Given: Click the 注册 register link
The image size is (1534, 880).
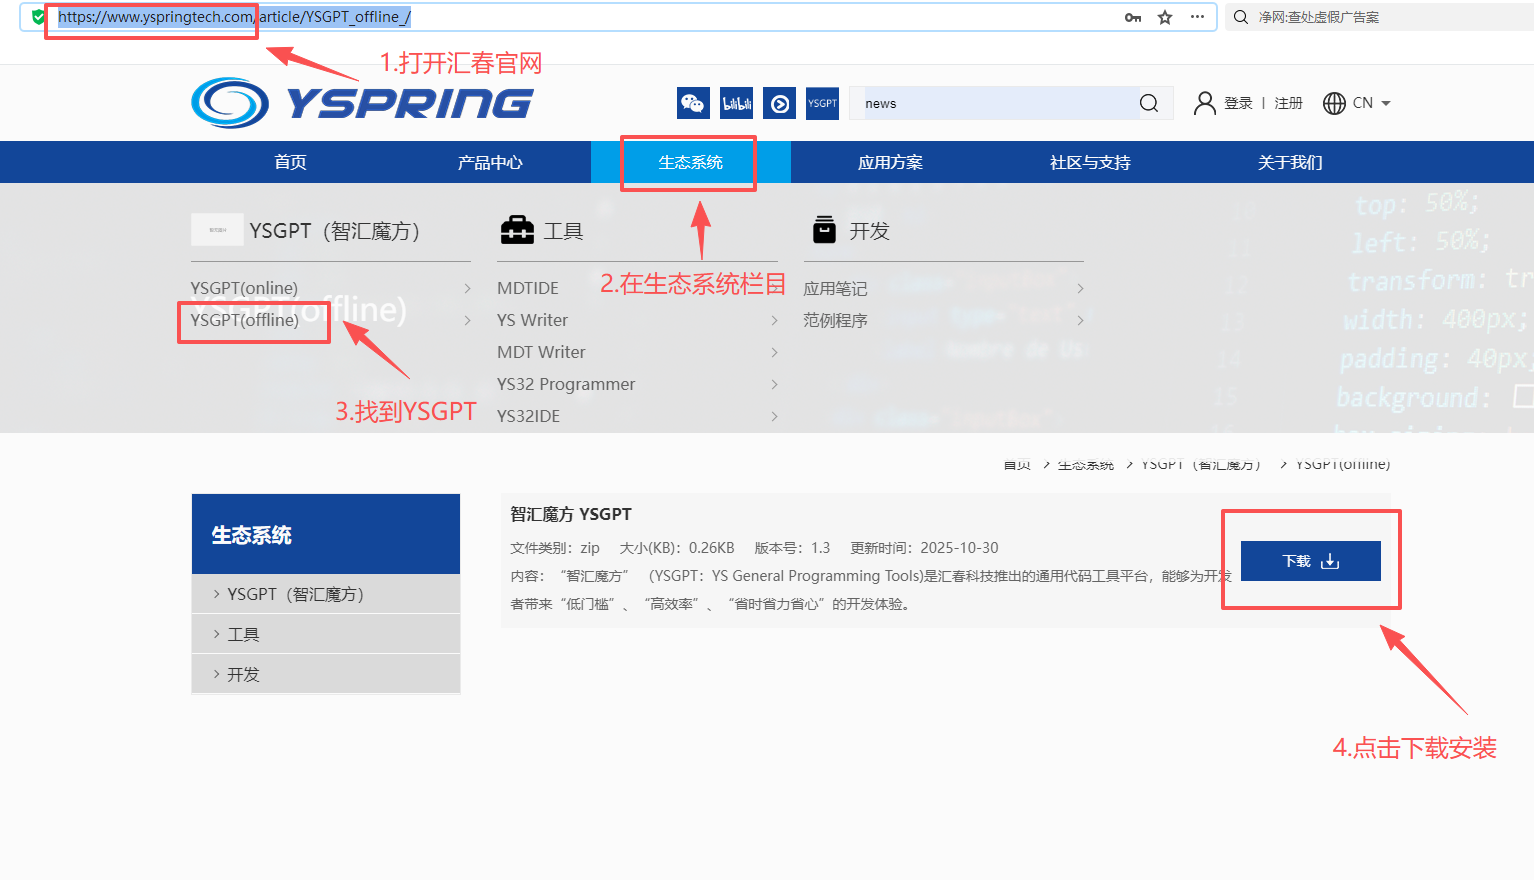Looking at the screenshot, I should [1288, 103].
